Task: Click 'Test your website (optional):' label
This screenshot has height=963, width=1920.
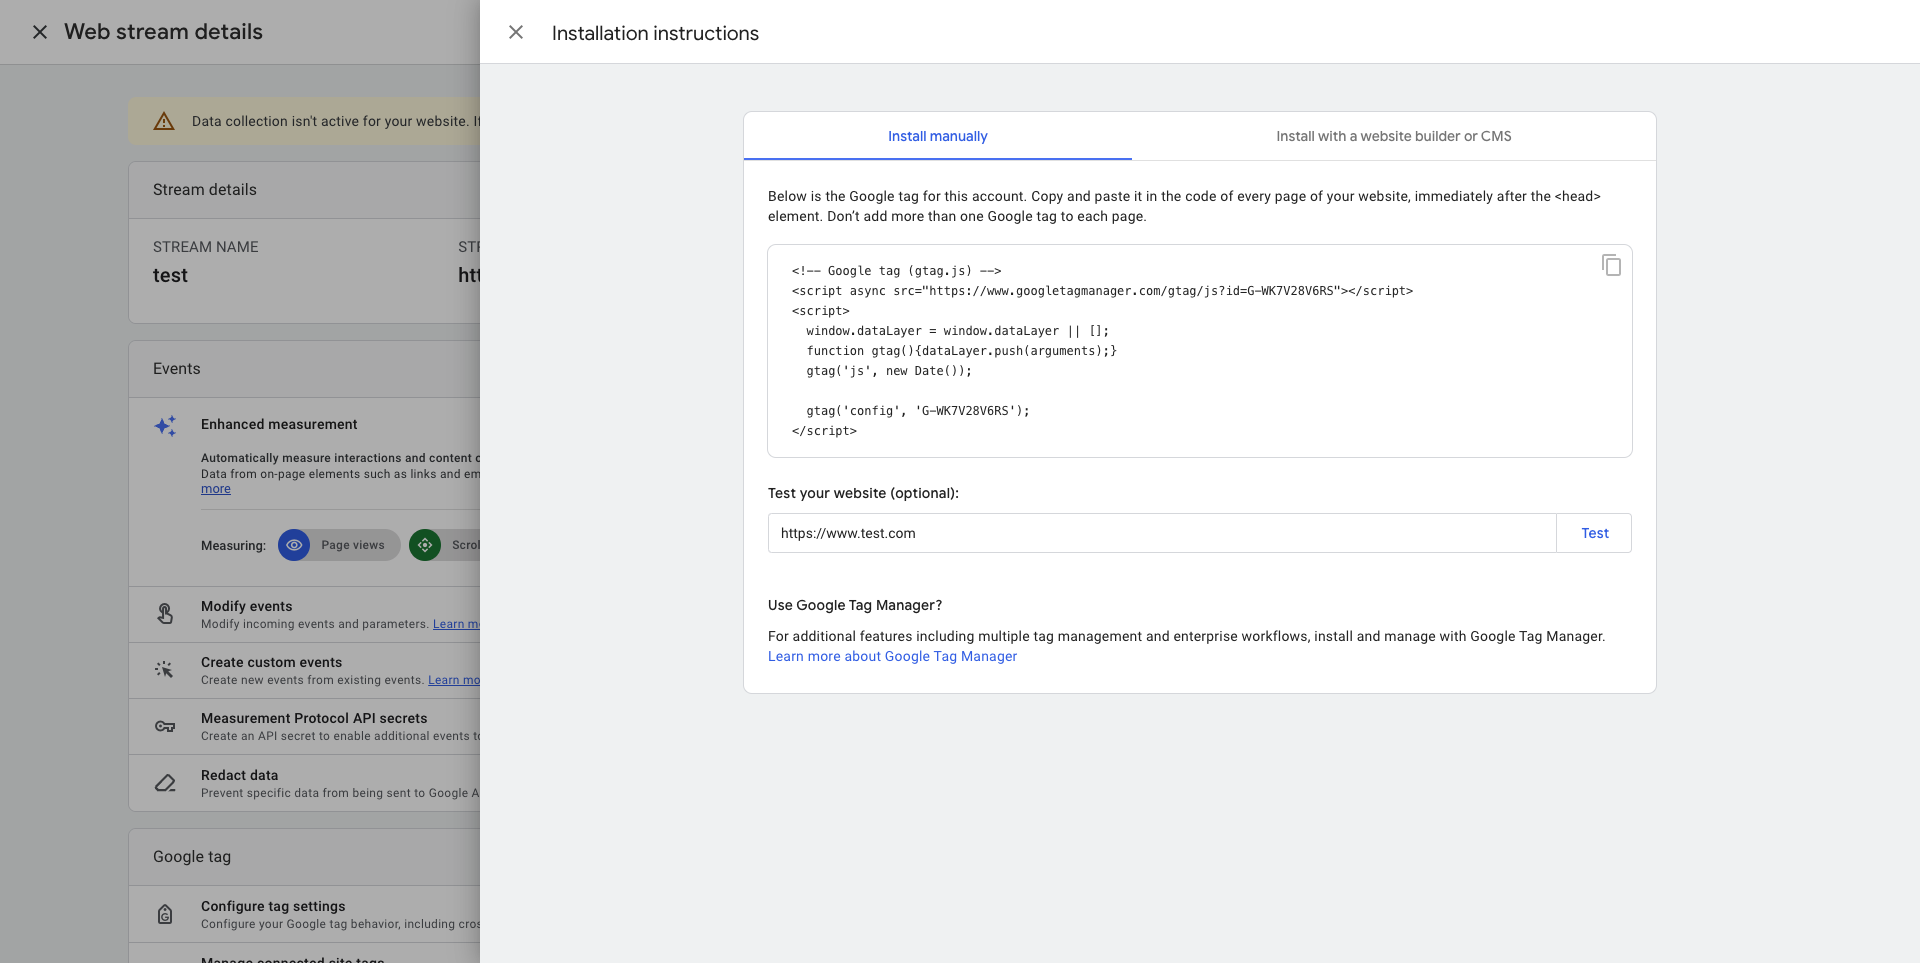Action: [x=863, y=493]
